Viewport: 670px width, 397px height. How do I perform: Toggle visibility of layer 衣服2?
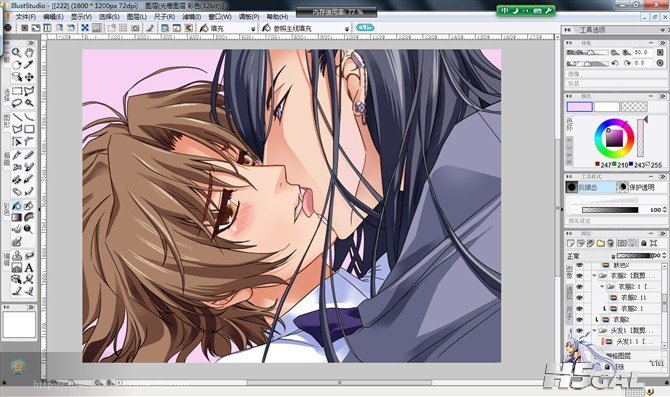click(x=580, y=320)
